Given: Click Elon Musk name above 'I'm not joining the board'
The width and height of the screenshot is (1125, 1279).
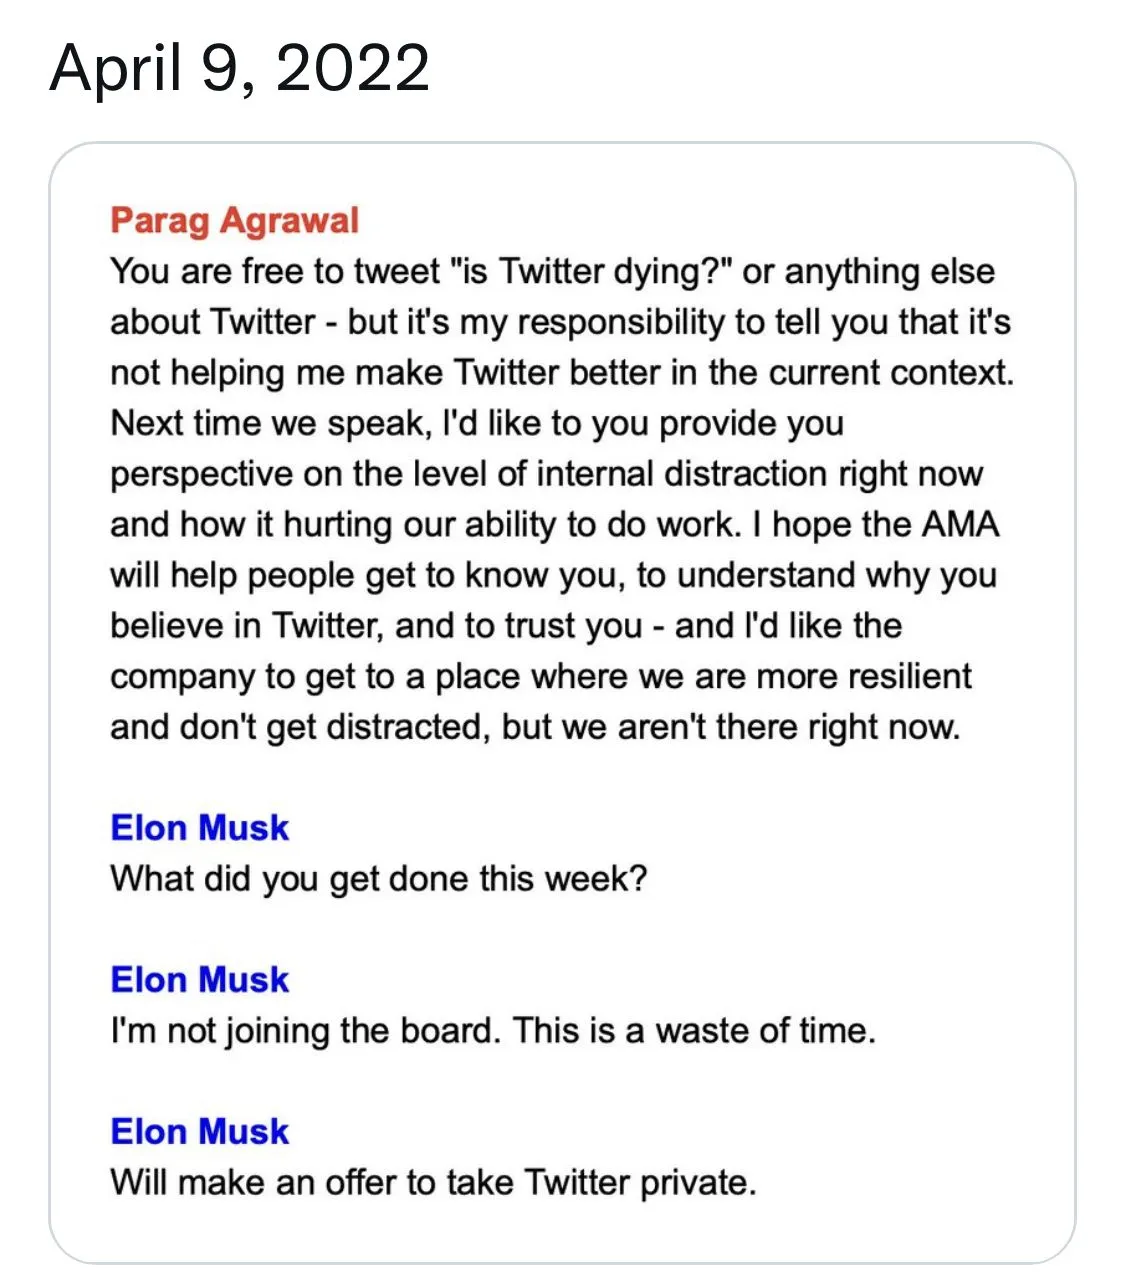Looking at the screenshot, I should 199,980.
